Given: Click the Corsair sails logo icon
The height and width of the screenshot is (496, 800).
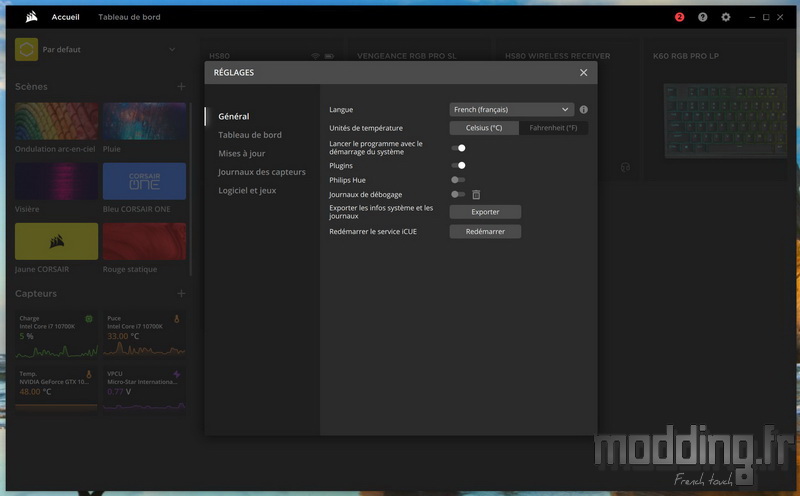Looking at the screenshot, I should (x=32, y=17).
